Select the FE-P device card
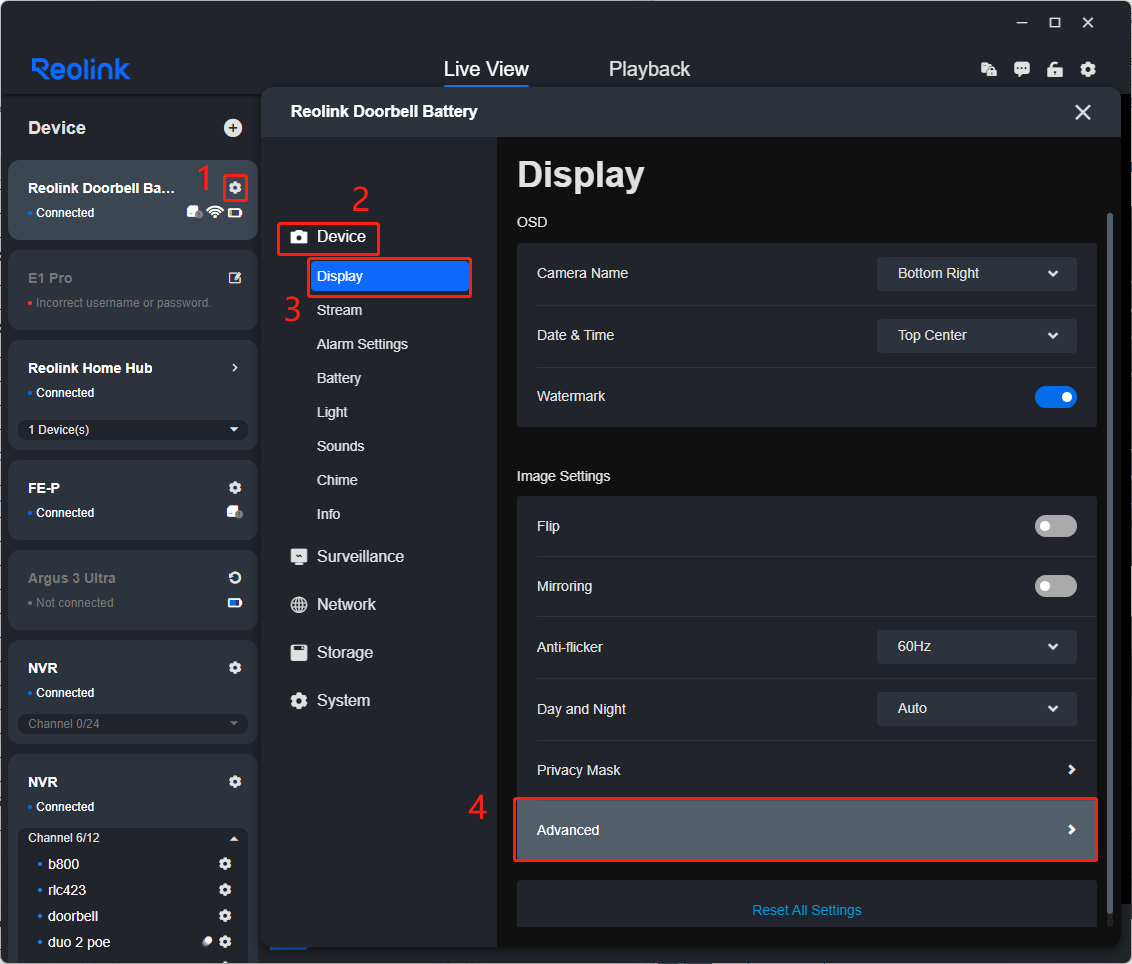 coord(133,500)
